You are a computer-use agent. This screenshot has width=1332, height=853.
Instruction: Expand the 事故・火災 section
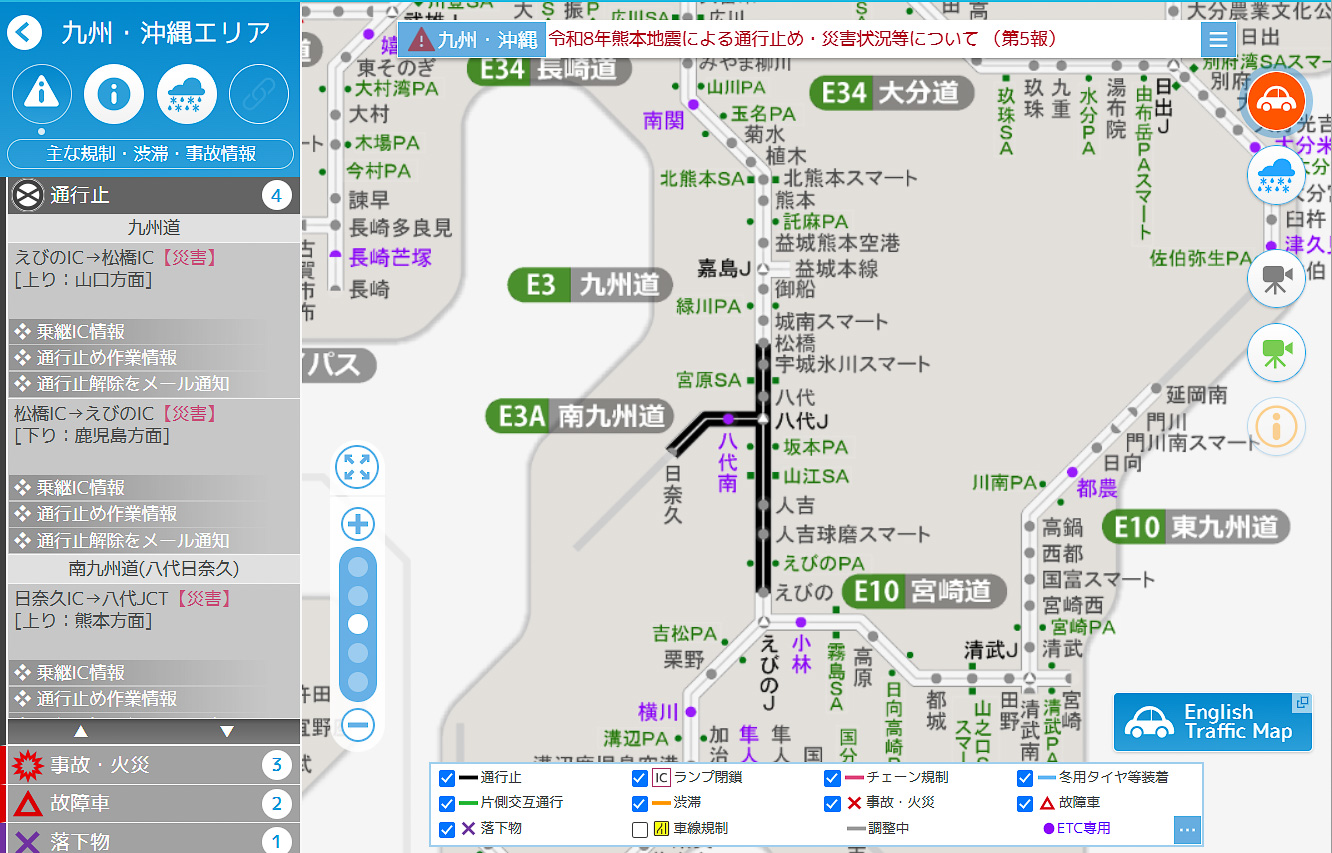(x=154, y=766)
